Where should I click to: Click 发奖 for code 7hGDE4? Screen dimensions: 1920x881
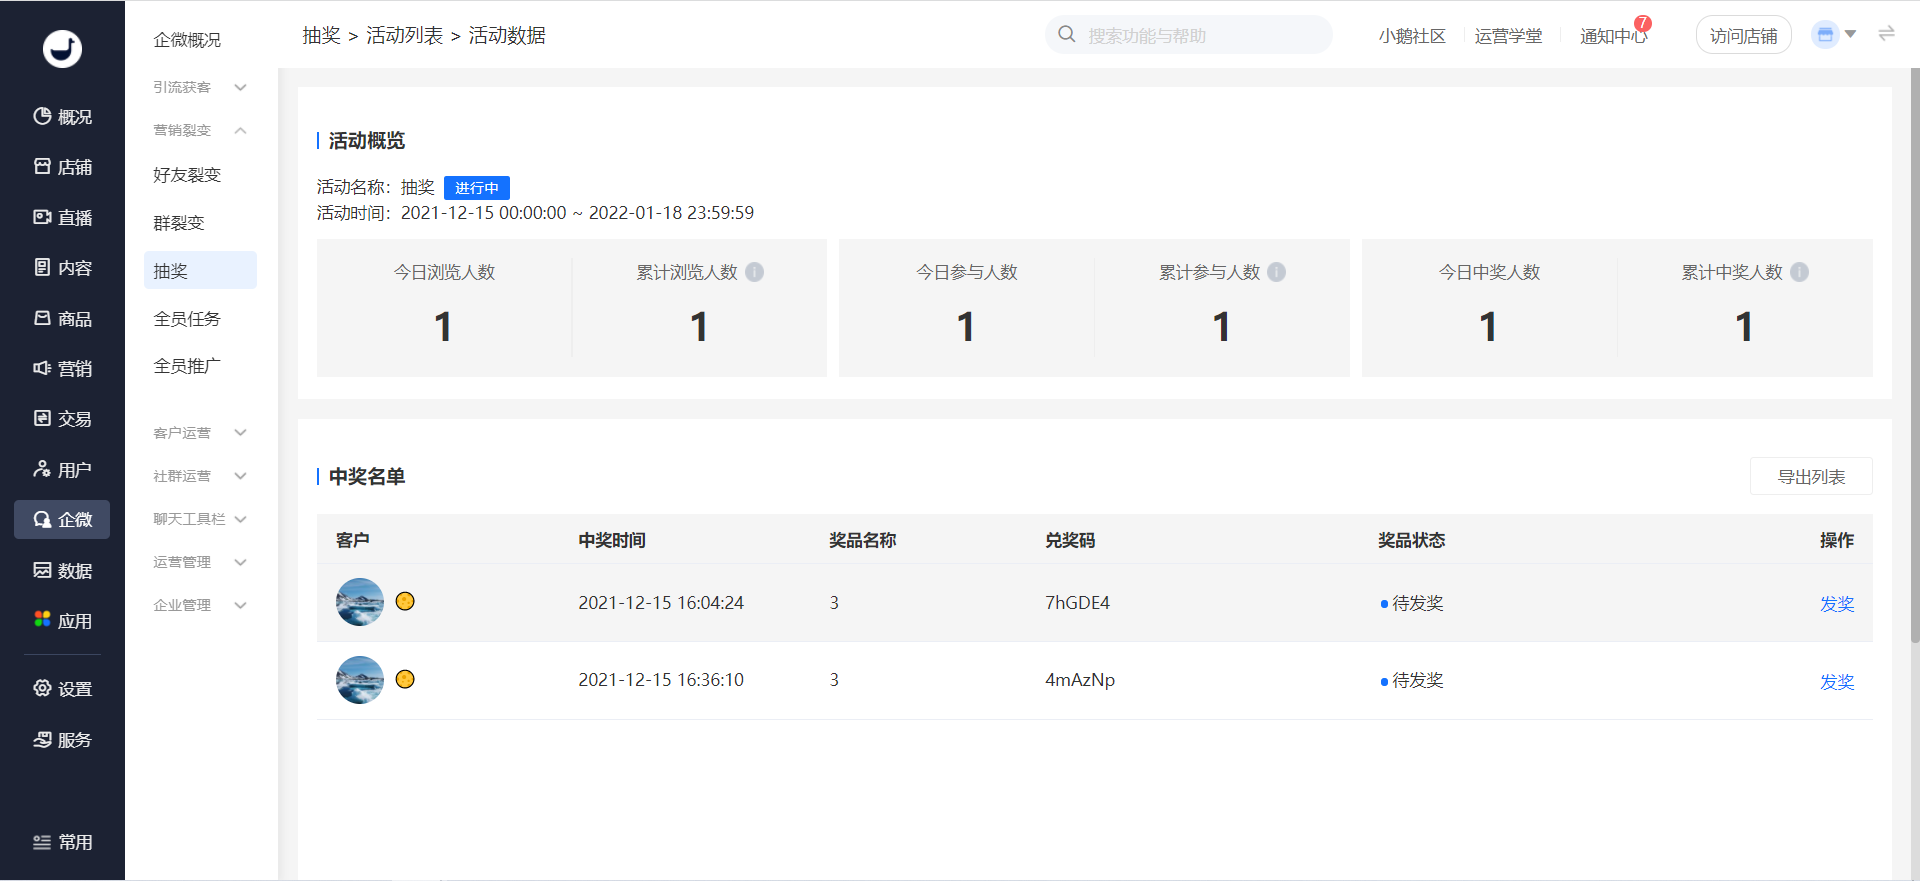point(1837,604)
